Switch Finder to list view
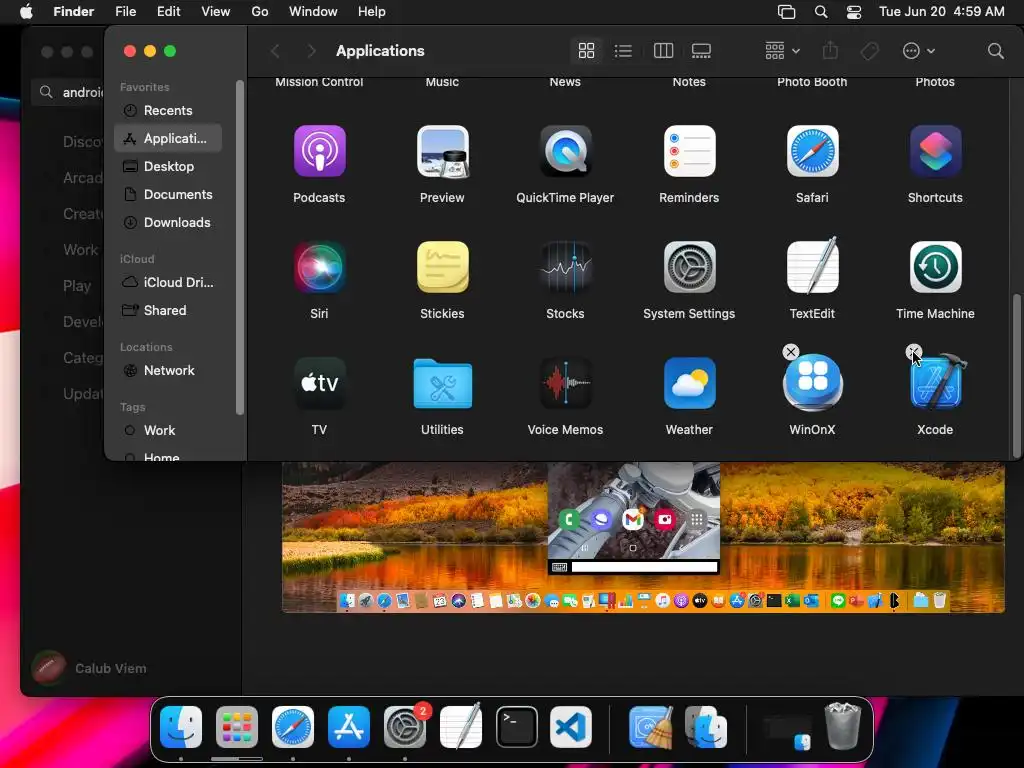The width and height of the screenshot is (1024, 768). (x=623, y=51)
